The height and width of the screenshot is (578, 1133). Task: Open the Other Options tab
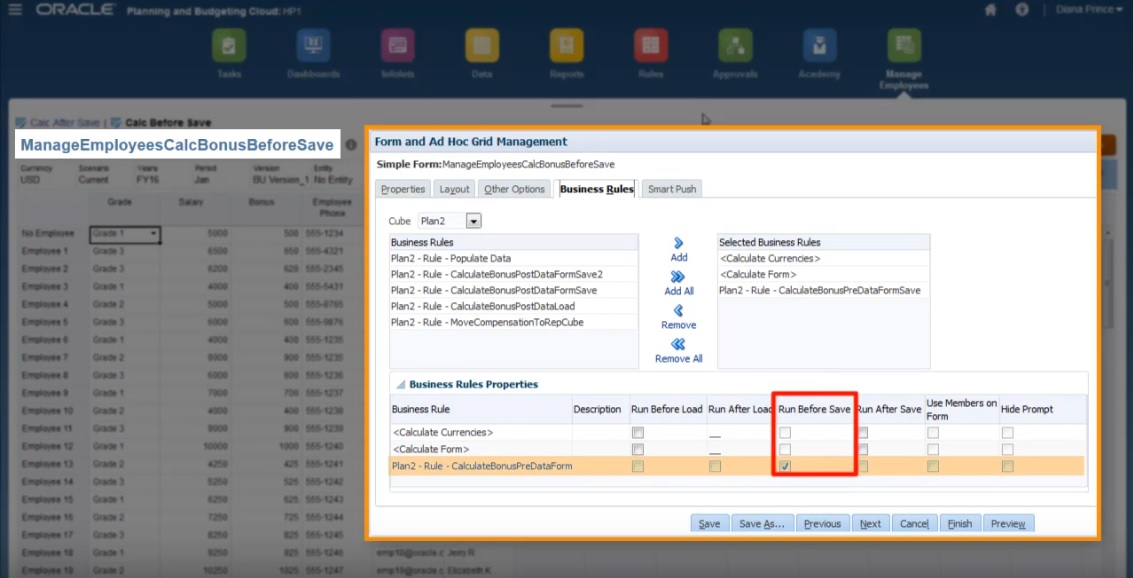(514, 189)
